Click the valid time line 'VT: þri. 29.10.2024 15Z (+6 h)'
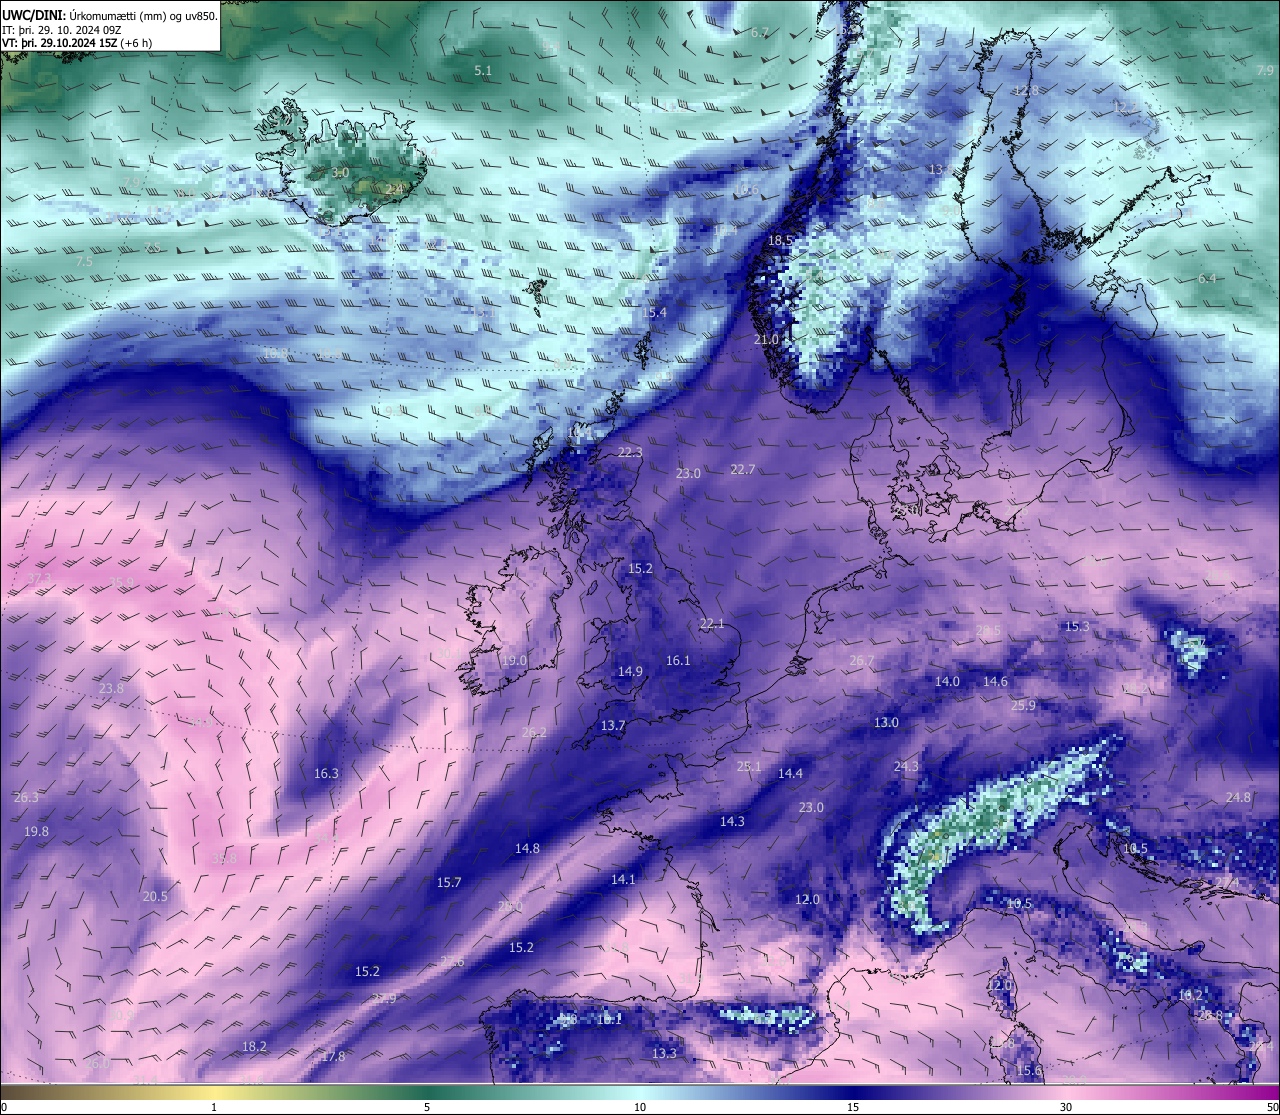The width and height of the screenshot is (1280, 1115). point(78,43)
